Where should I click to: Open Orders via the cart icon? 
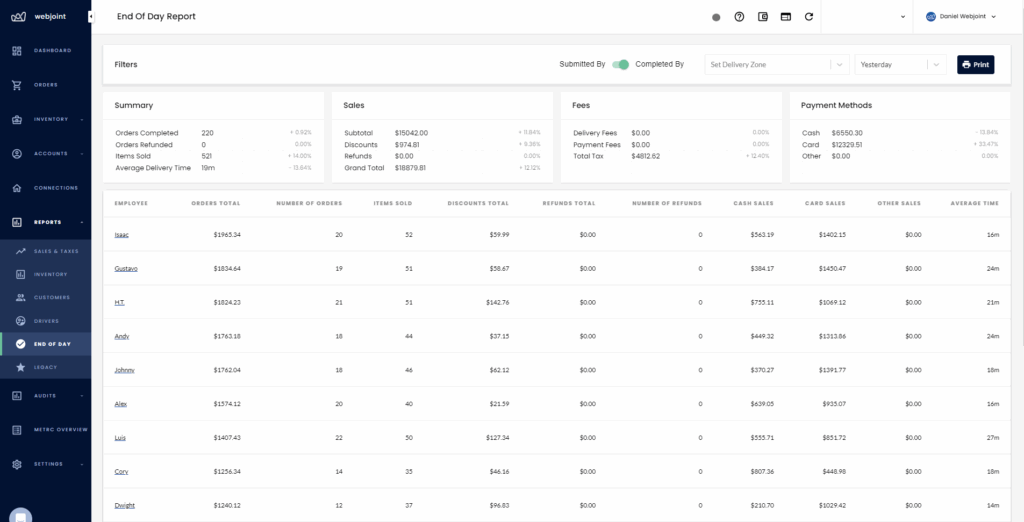[x=17, y=85]
